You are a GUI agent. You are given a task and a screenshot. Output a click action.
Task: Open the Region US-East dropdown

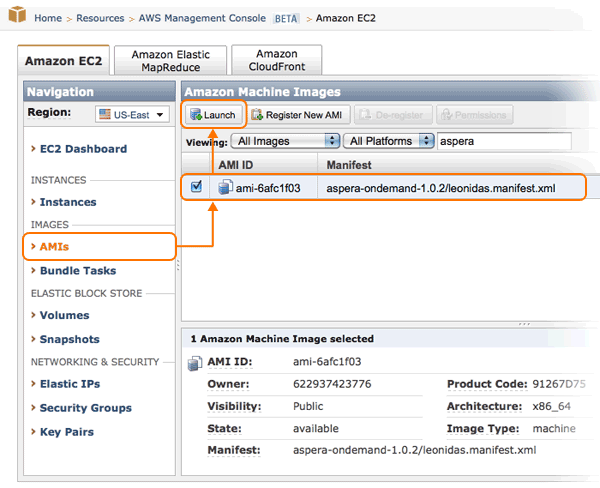pyautogui.click(x=132, y=114)
